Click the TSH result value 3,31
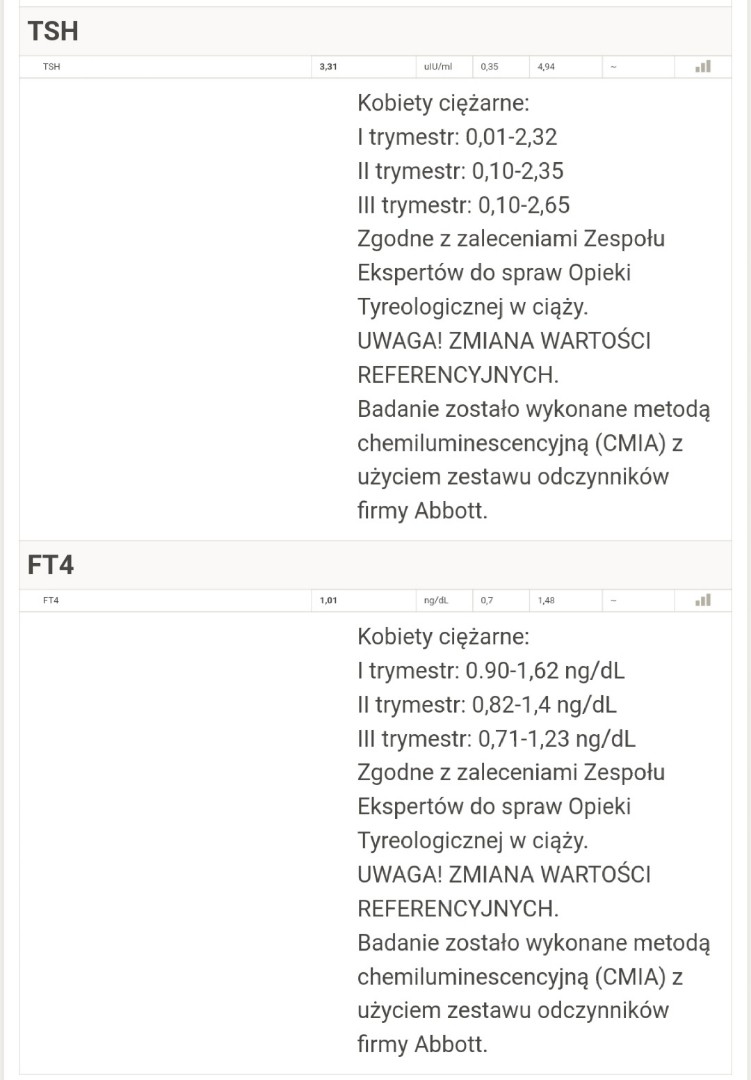751x1080 pixels. point(328,67)
